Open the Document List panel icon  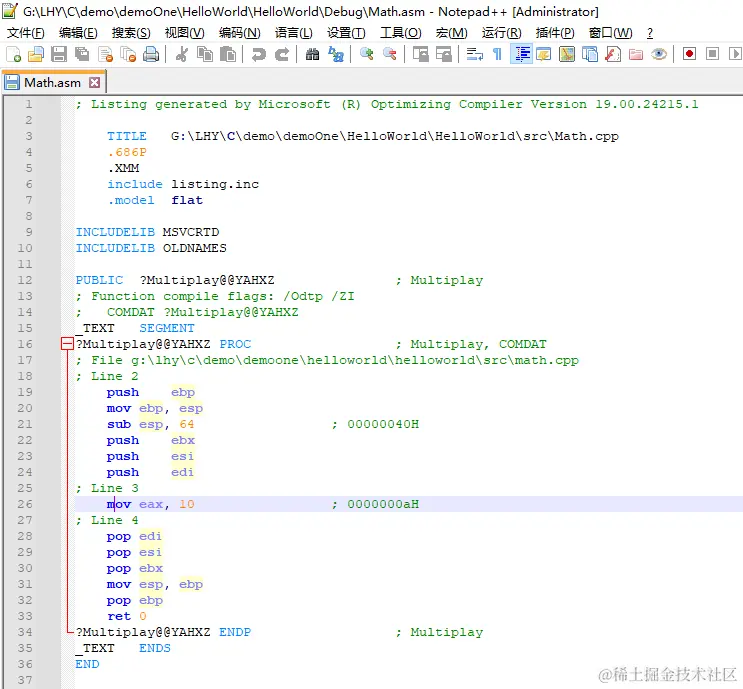click(x=589, y=54)
